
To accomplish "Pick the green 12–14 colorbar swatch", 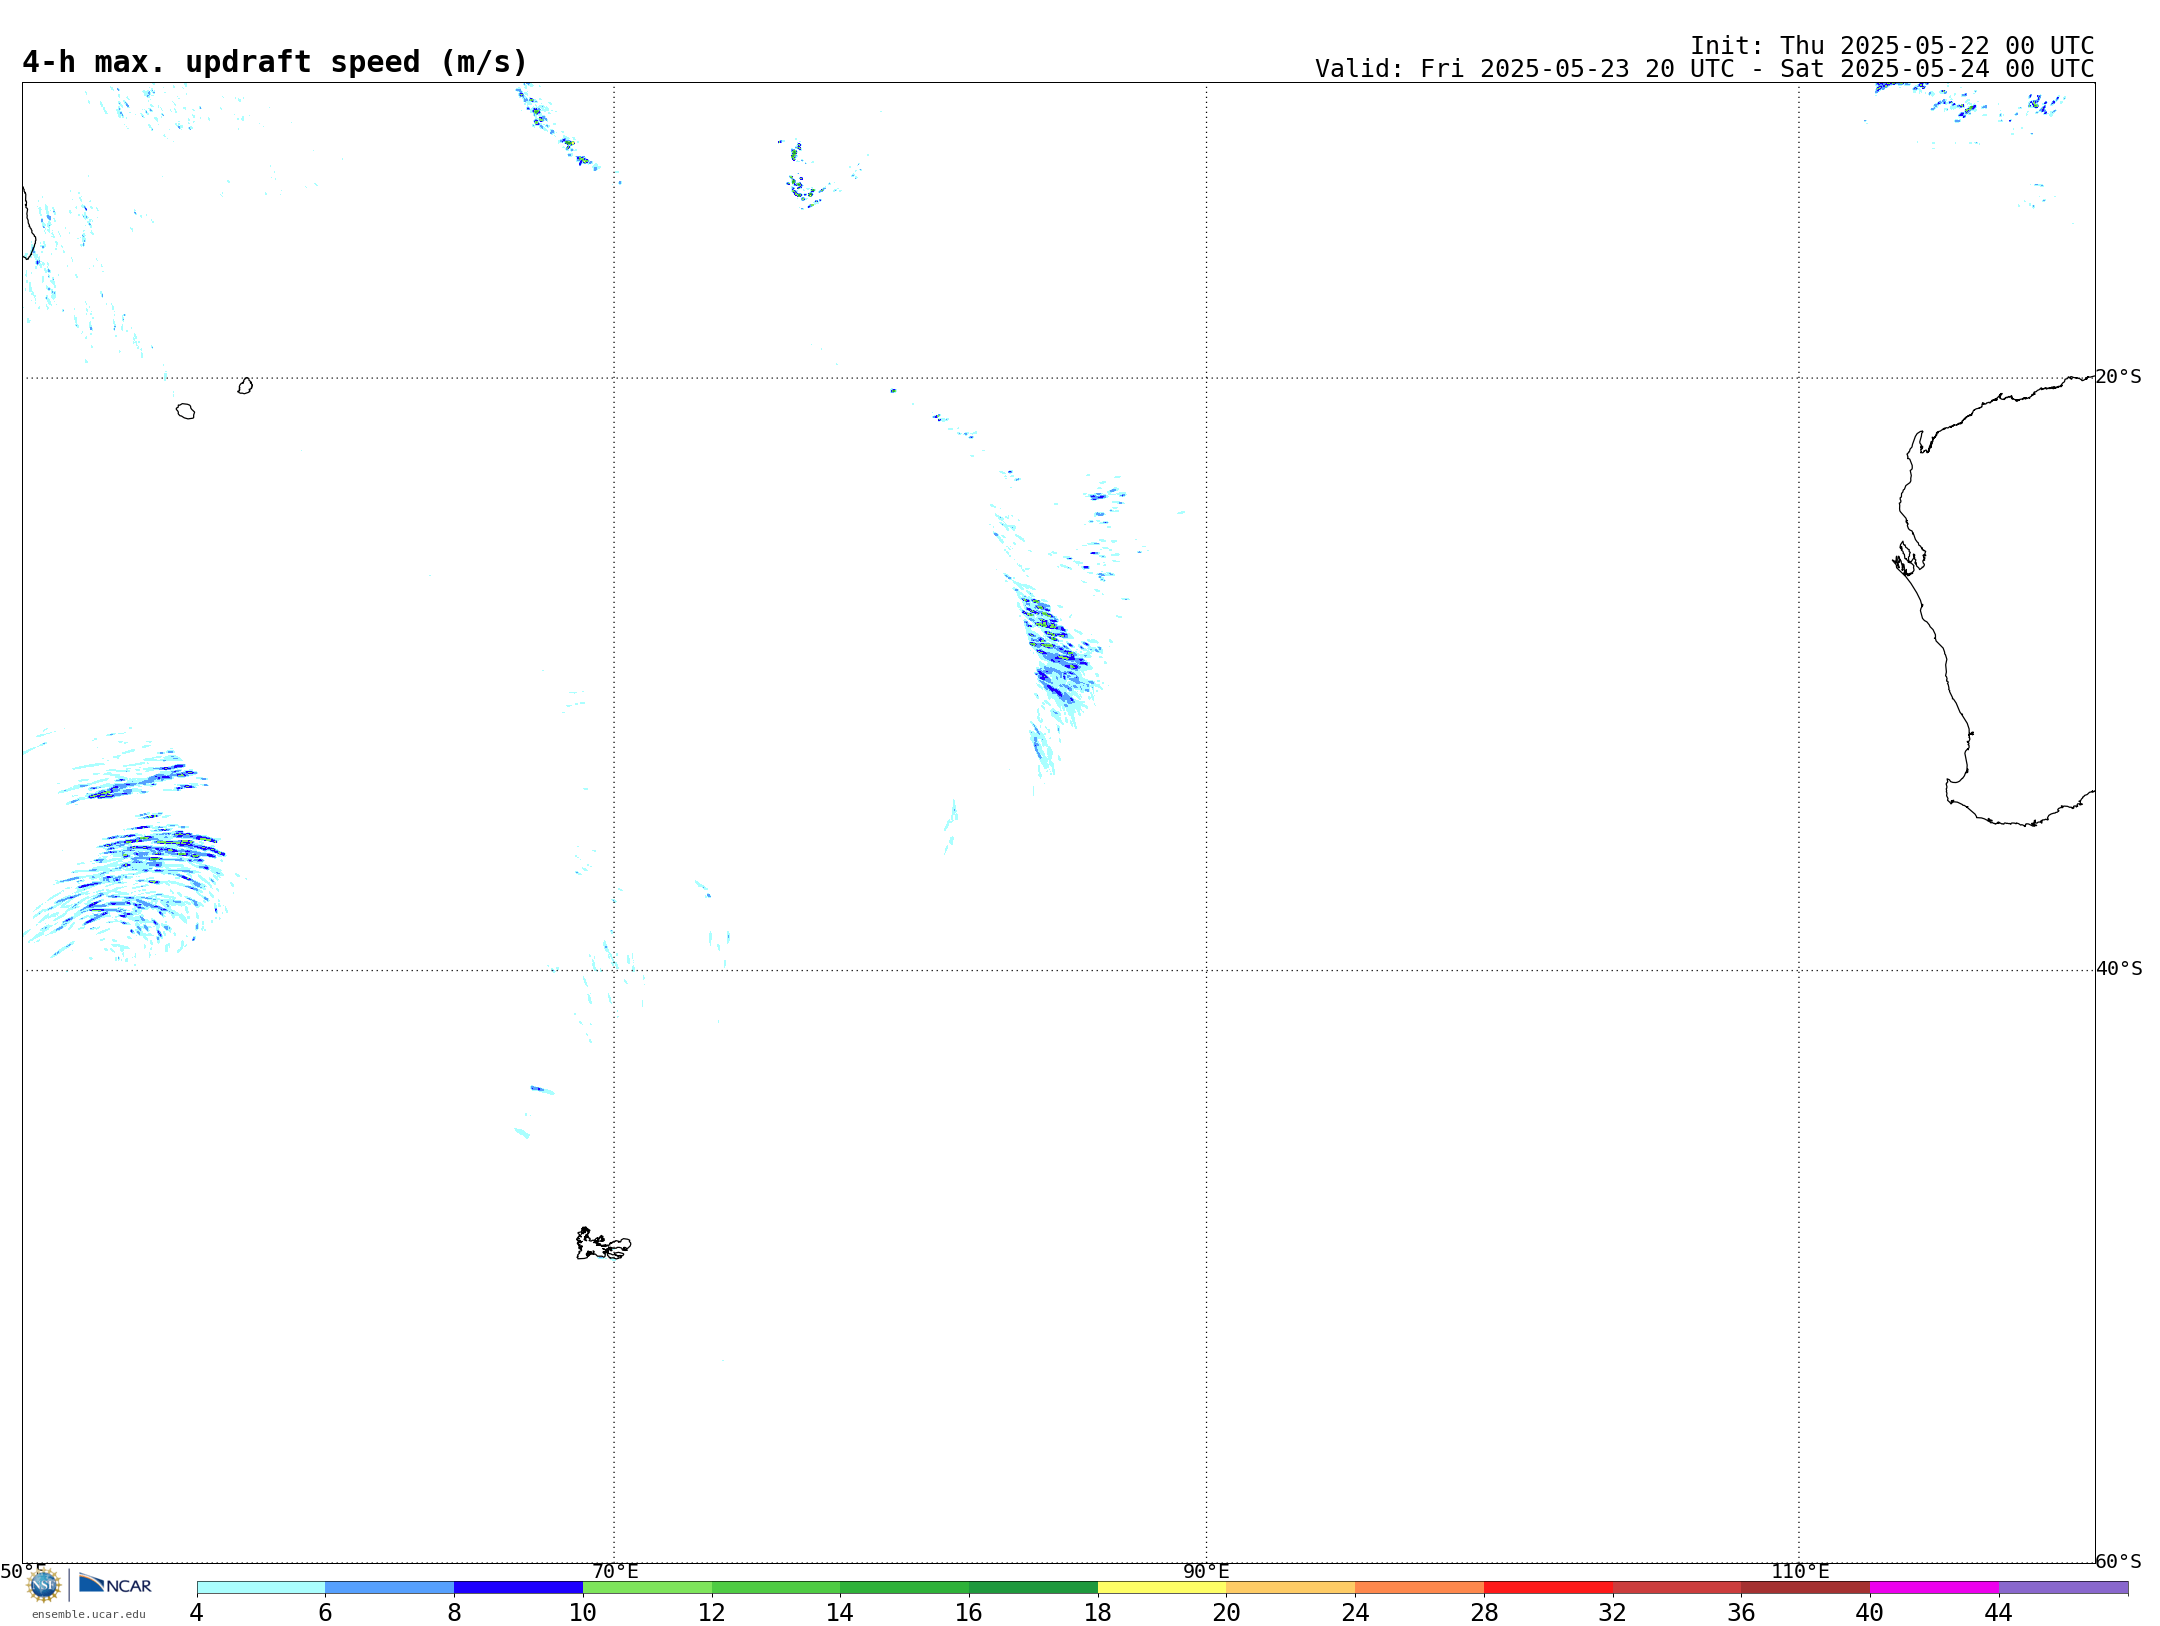I will tap(776, 1587).
